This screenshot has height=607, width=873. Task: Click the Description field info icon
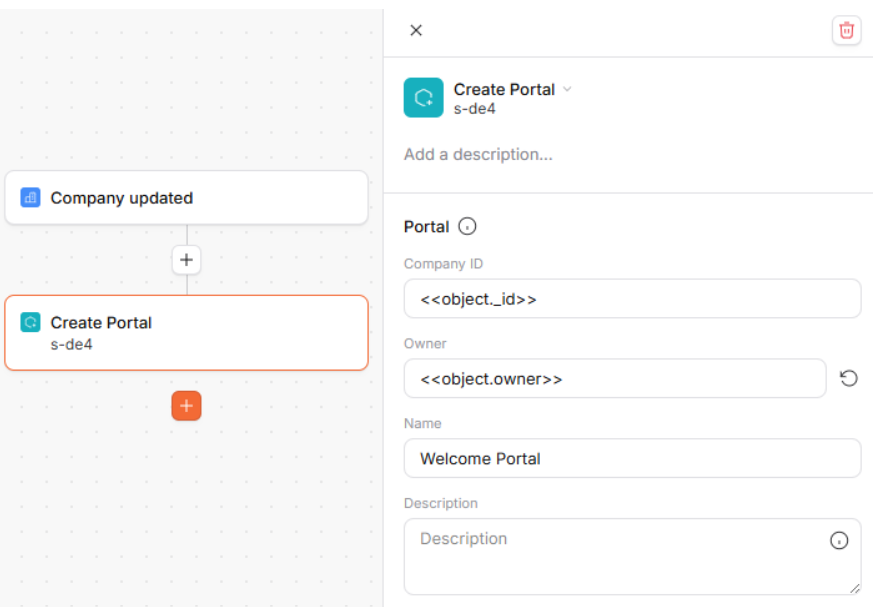tap(839, 540)
